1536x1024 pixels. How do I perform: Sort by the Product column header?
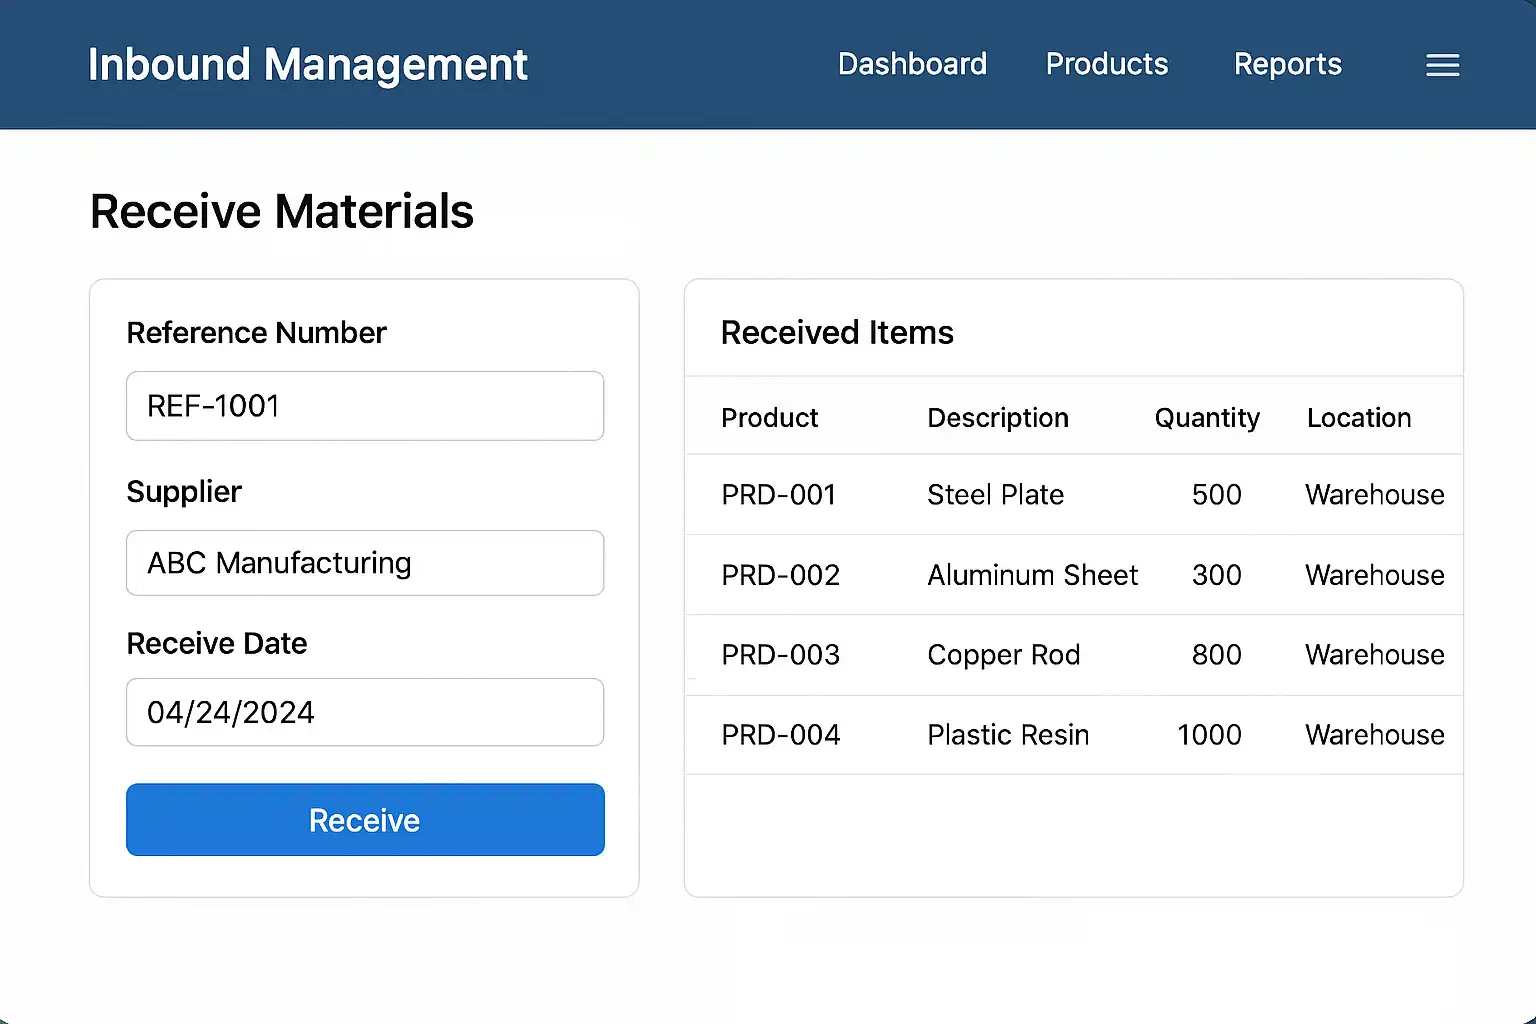pos(769,418)
